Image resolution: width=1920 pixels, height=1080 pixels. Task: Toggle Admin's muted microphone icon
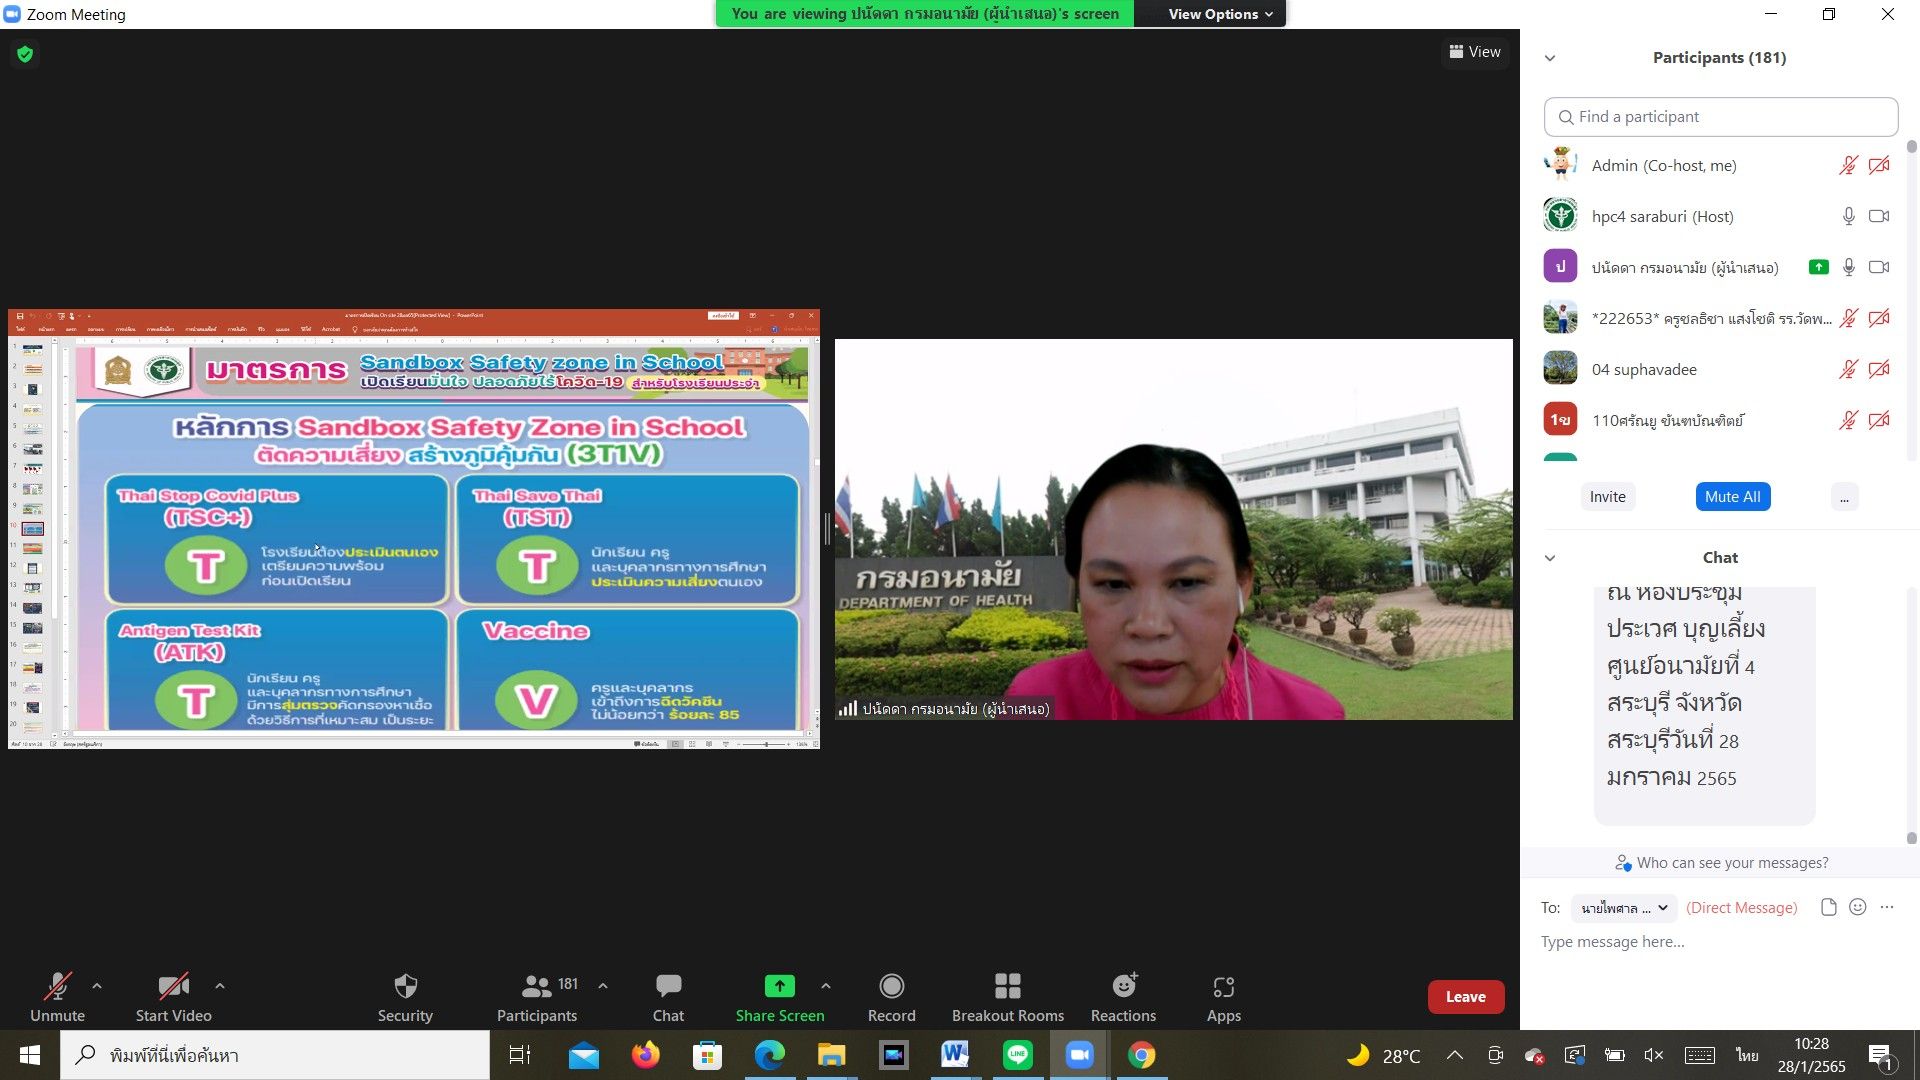[x=1848, y=166]
